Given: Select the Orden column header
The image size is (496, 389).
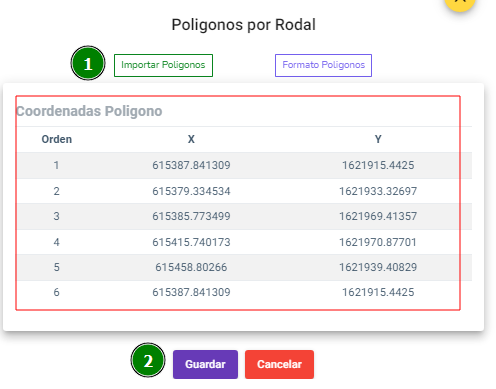Looking at the screenshot, I should [57, 139].
